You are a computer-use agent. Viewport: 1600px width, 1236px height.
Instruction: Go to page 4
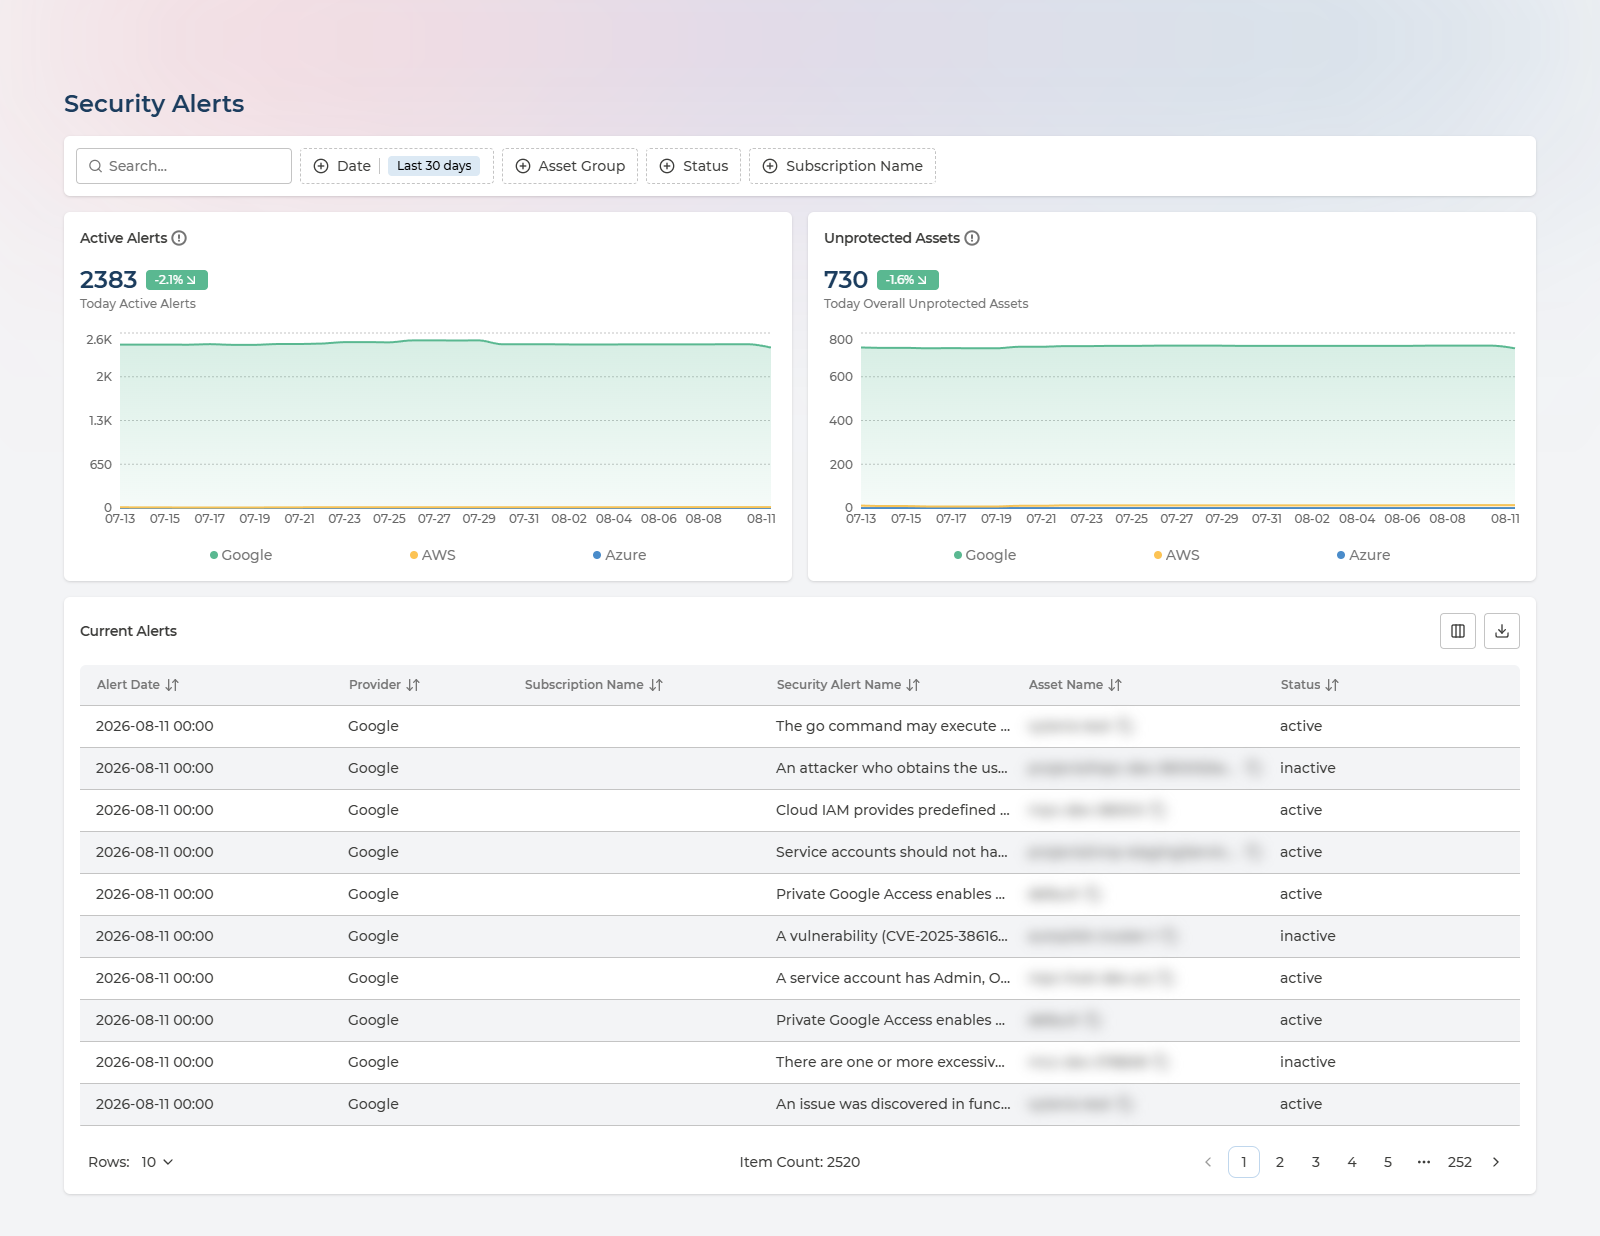click(1352, 1162)
